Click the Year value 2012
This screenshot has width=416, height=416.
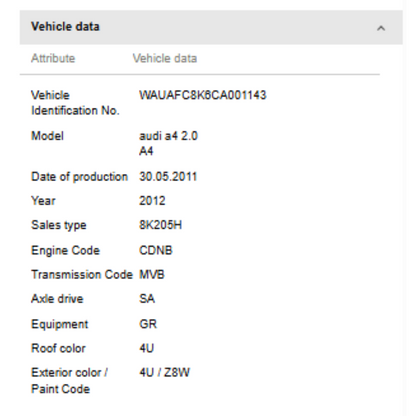coord(152,201)
